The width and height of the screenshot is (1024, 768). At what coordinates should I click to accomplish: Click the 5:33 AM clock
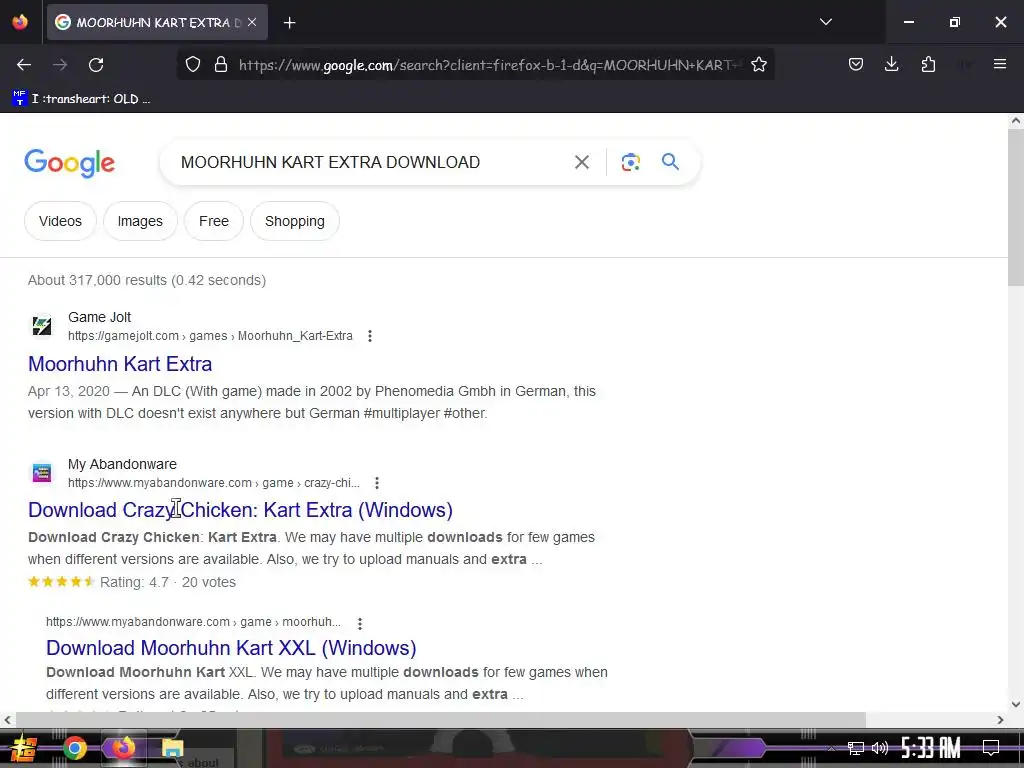coord(931,747)
